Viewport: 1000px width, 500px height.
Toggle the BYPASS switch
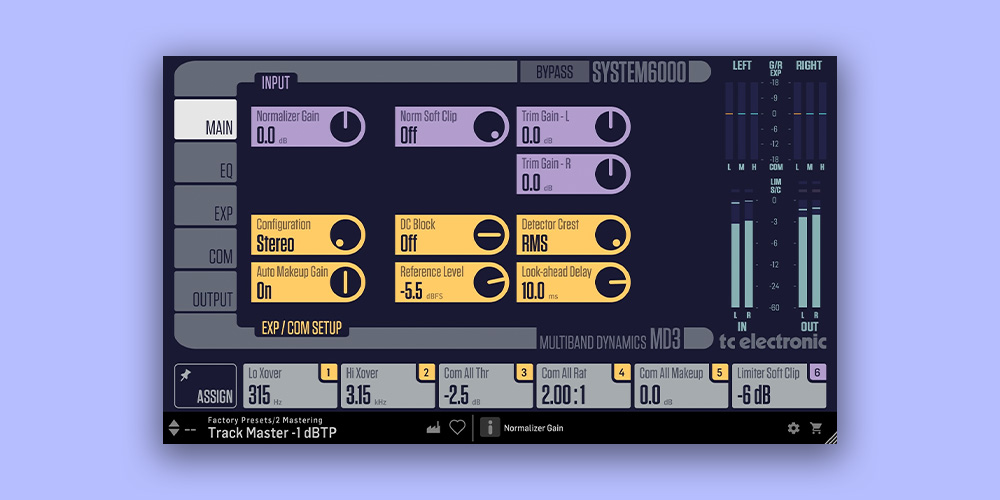(x=554, y=72)
